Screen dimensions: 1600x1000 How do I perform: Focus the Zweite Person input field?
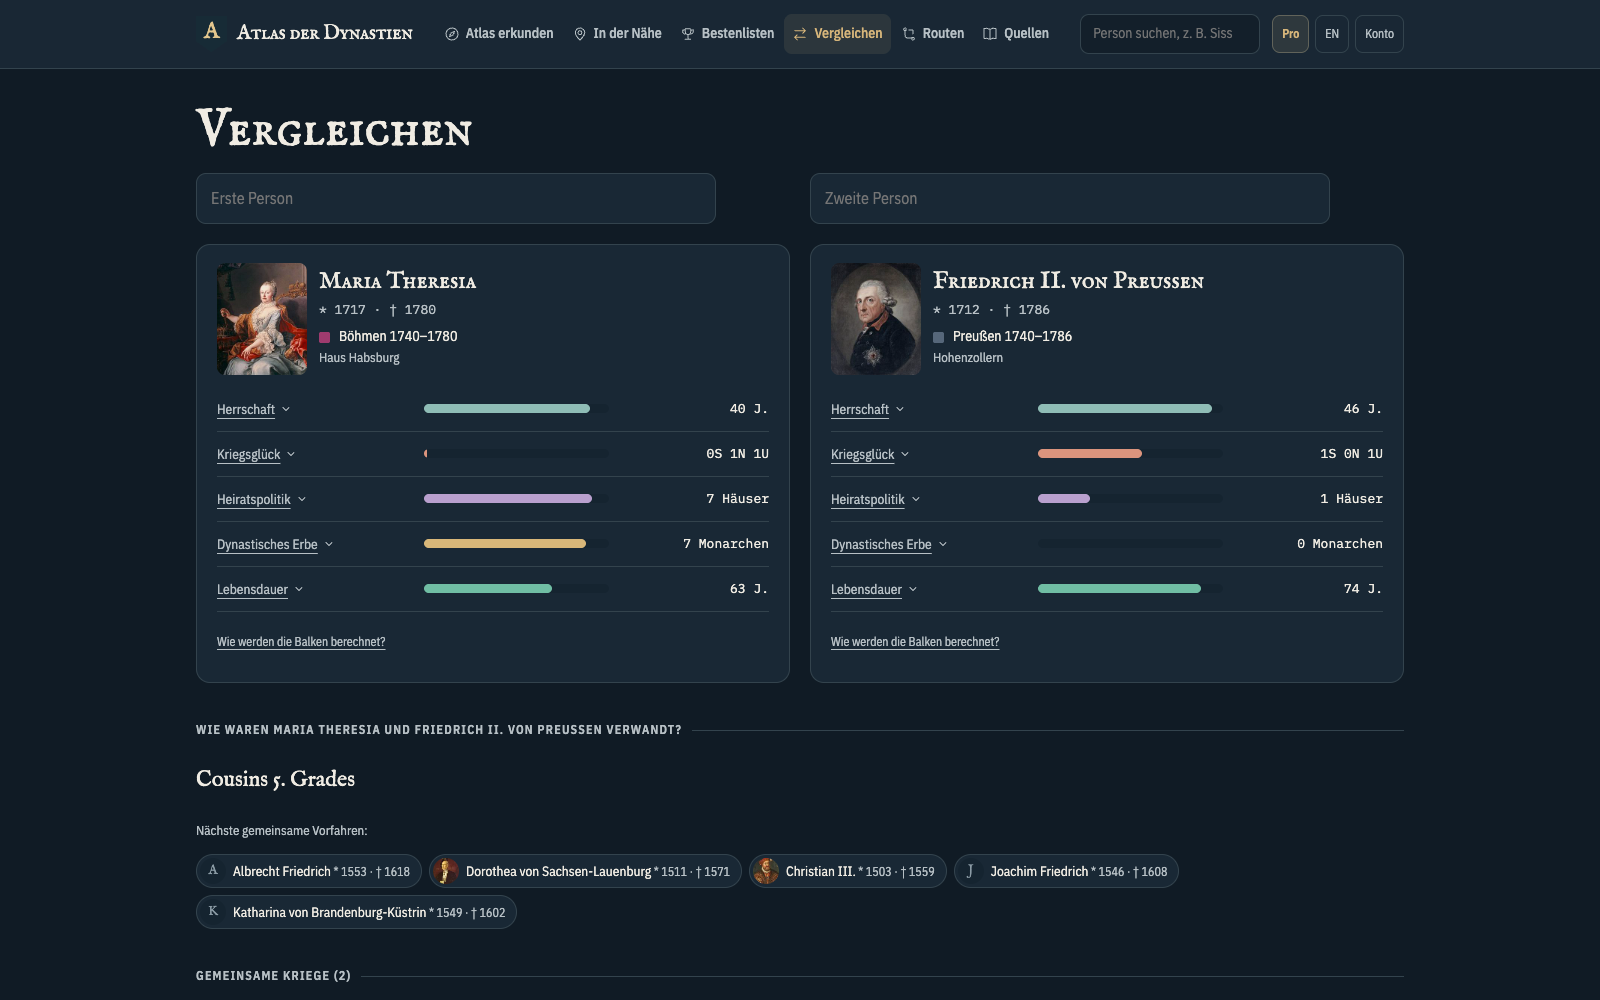coord(1070,198)
